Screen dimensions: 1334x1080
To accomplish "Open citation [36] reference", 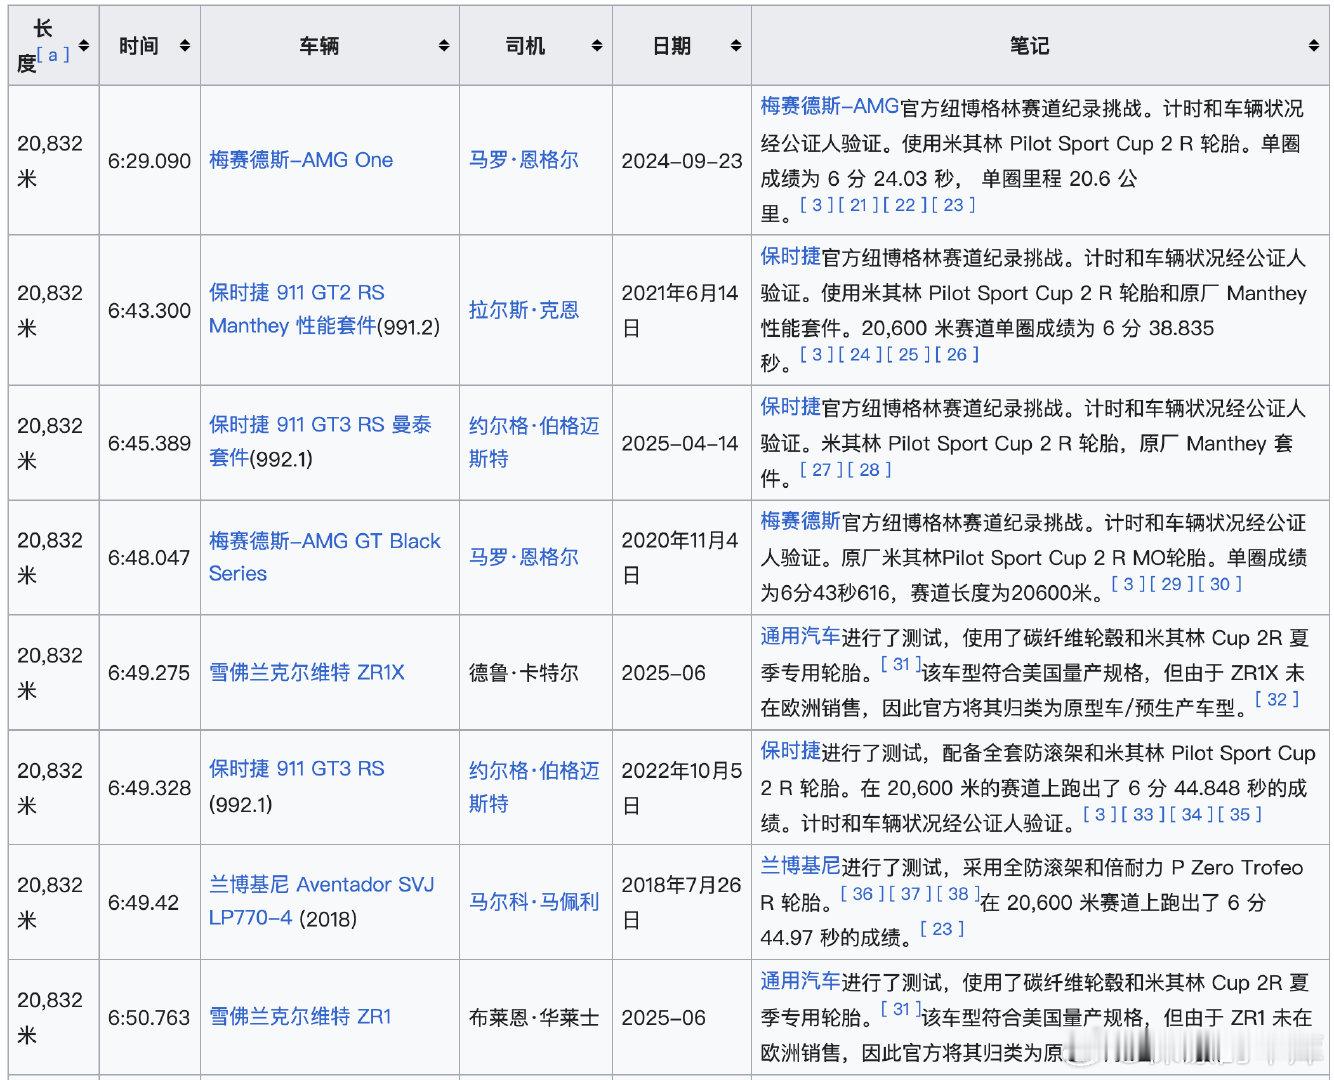I will tap(862, 893).
